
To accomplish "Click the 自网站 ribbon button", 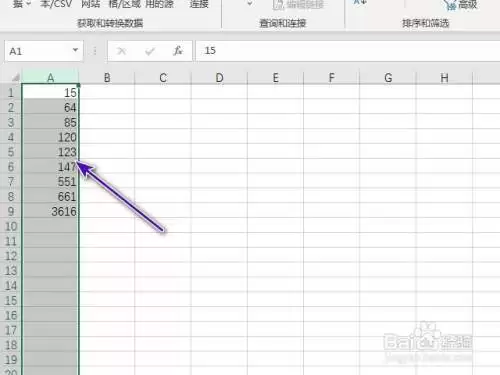I will pyautogui.click(x=91, y=4).
